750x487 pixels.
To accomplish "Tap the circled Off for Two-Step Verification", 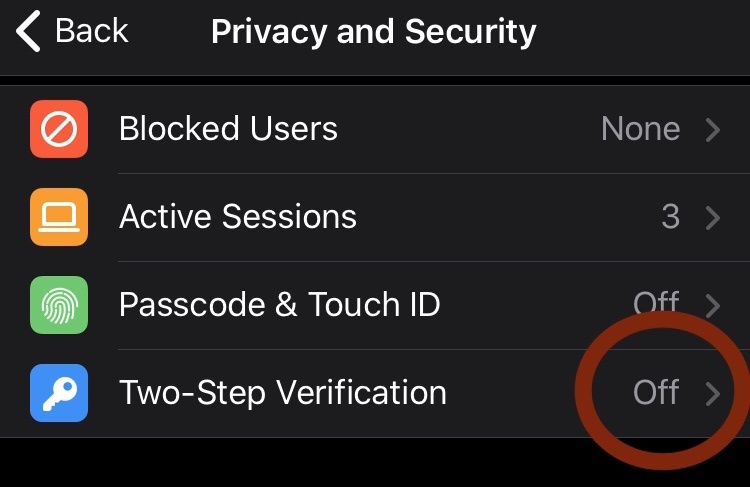I will (656, 392).
